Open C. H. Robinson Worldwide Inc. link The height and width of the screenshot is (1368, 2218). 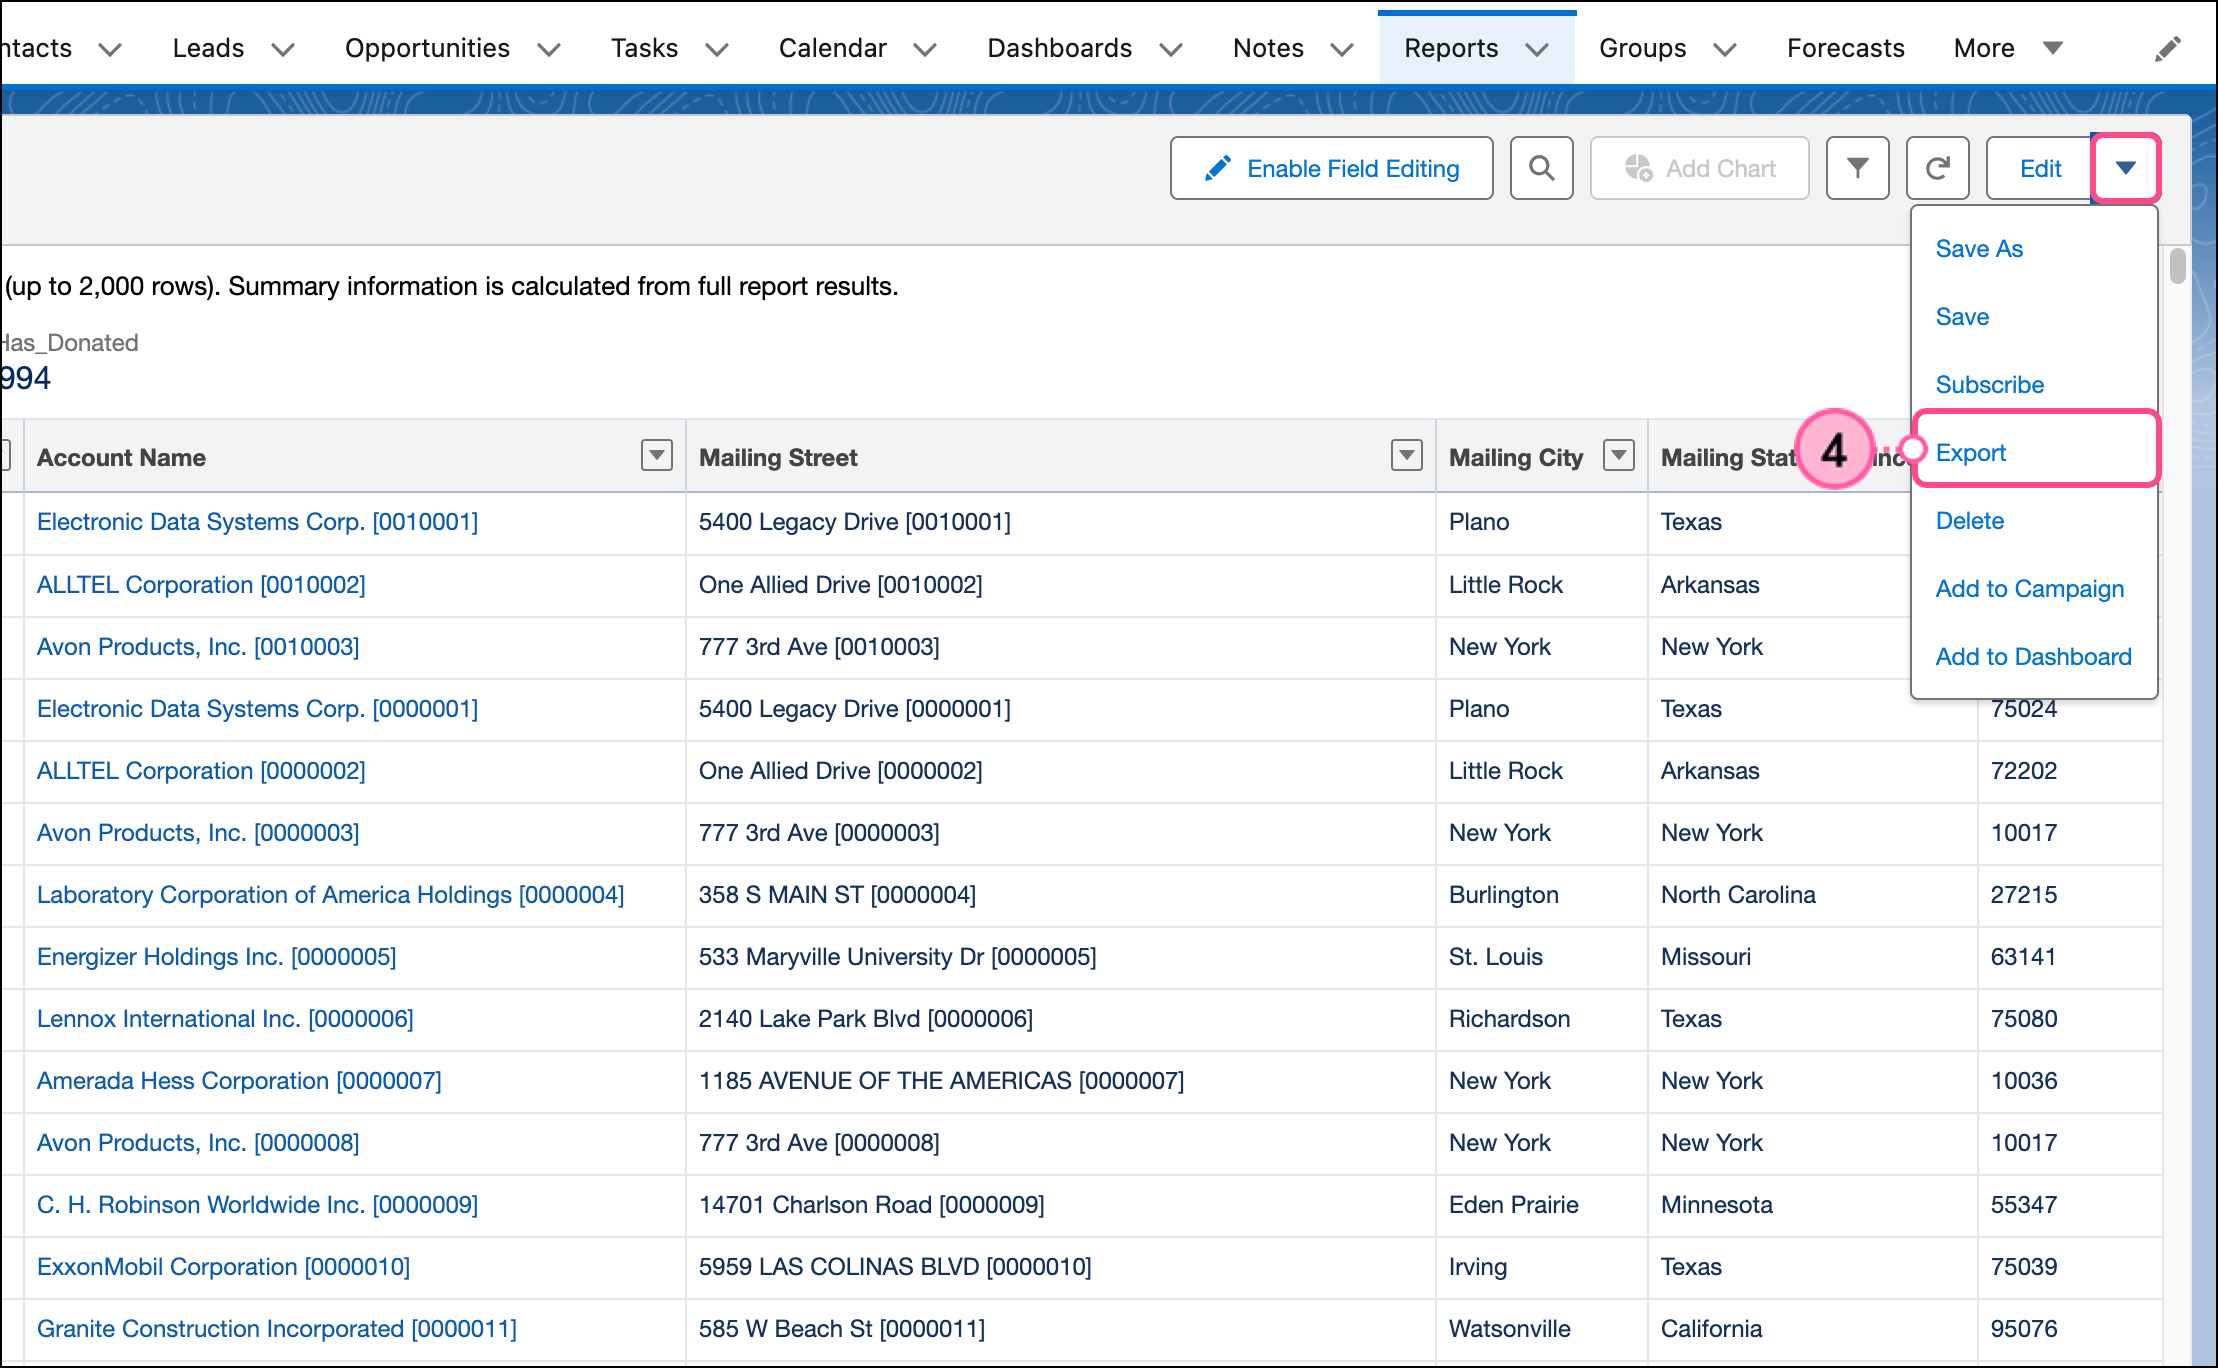tap(257, 1204)
